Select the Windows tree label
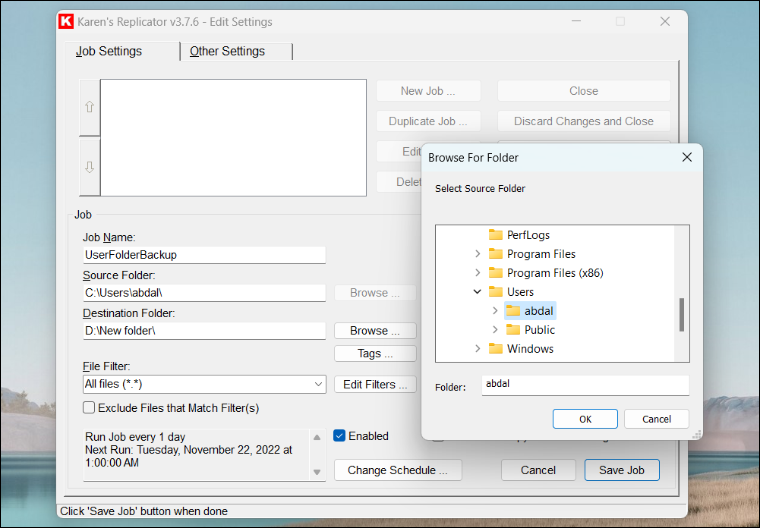This screenshot has width=760, height=528. pyautogui.click(x=530, y=349)
